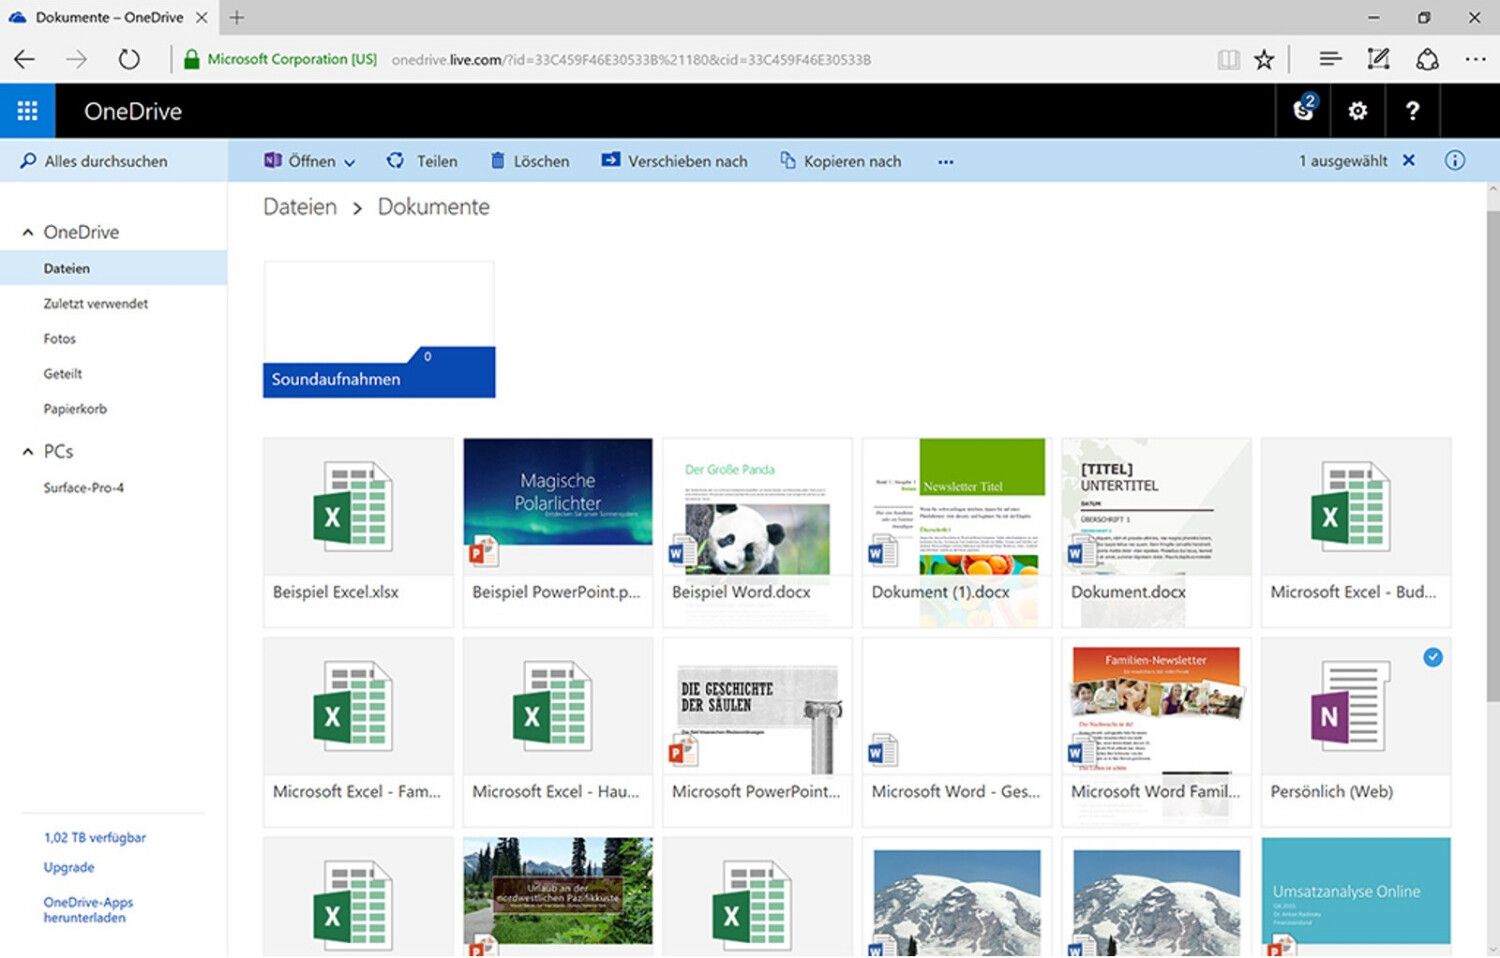
Task: Collapse the OneDrive navigation section
Action: [x=28, y=232]
